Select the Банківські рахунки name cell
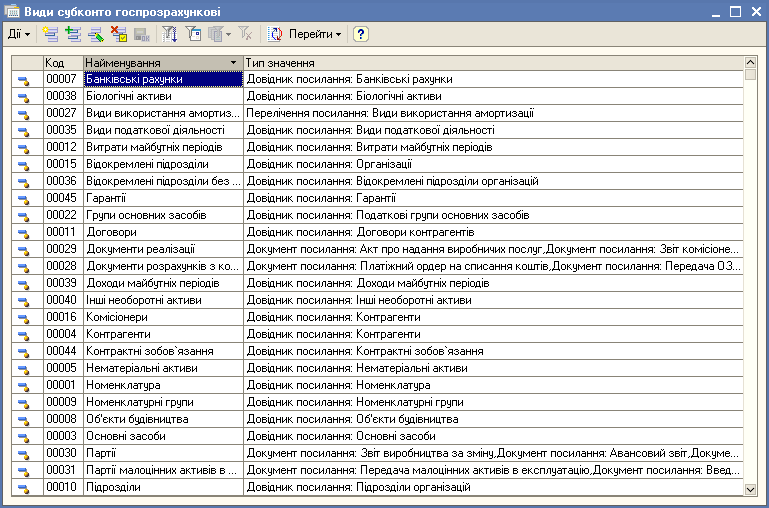 [163, 79]
